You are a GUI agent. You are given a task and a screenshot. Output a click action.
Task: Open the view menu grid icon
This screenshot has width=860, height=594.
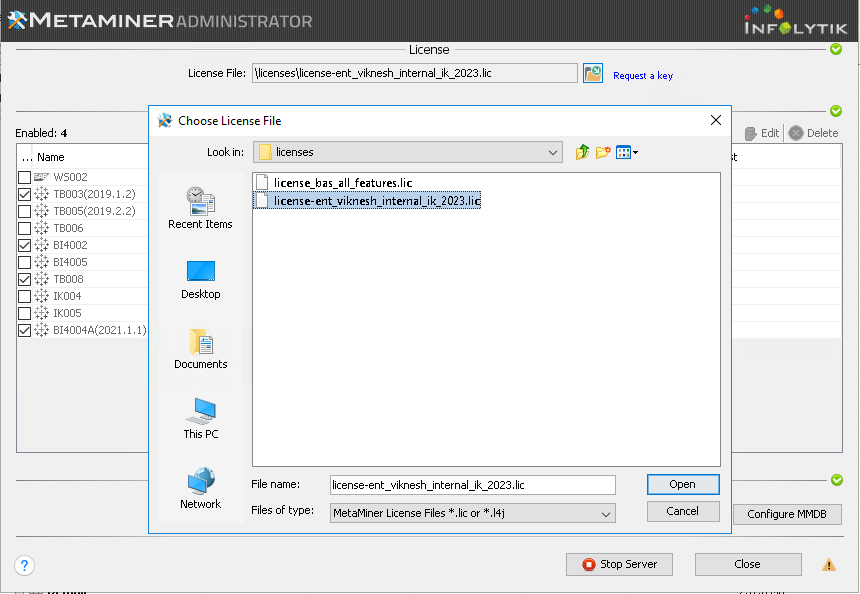click(x=626, y=152)
